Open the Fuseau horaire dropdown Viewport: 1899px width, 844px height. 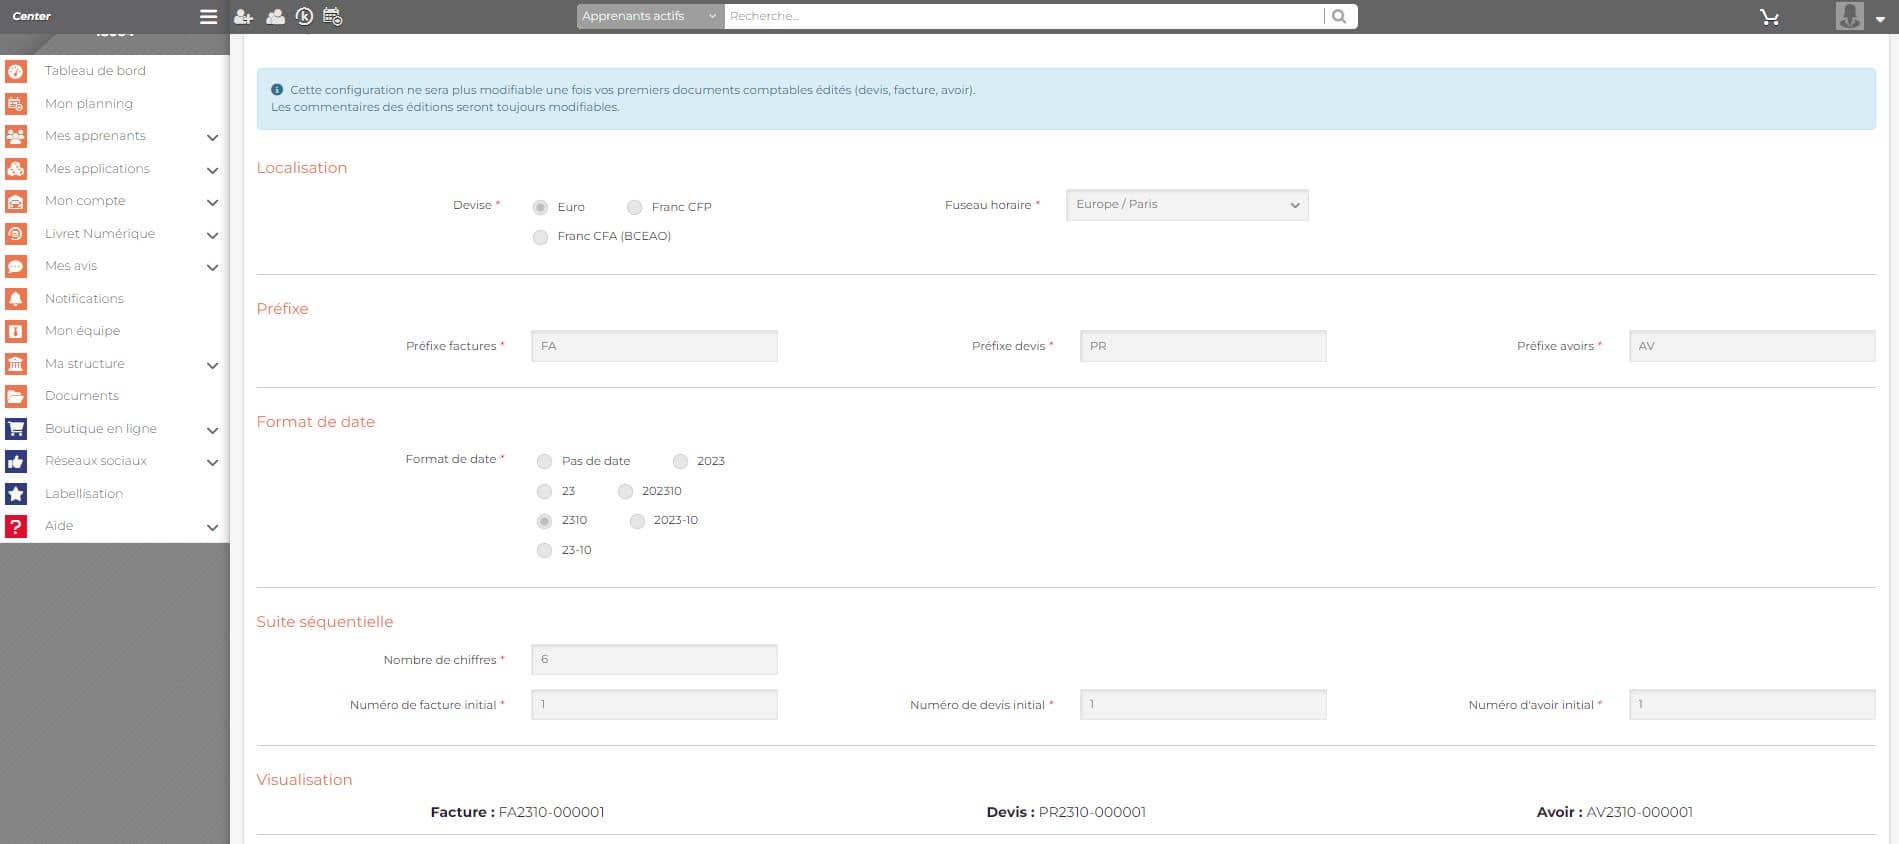pyautogui.click(x=1186, y=205)
